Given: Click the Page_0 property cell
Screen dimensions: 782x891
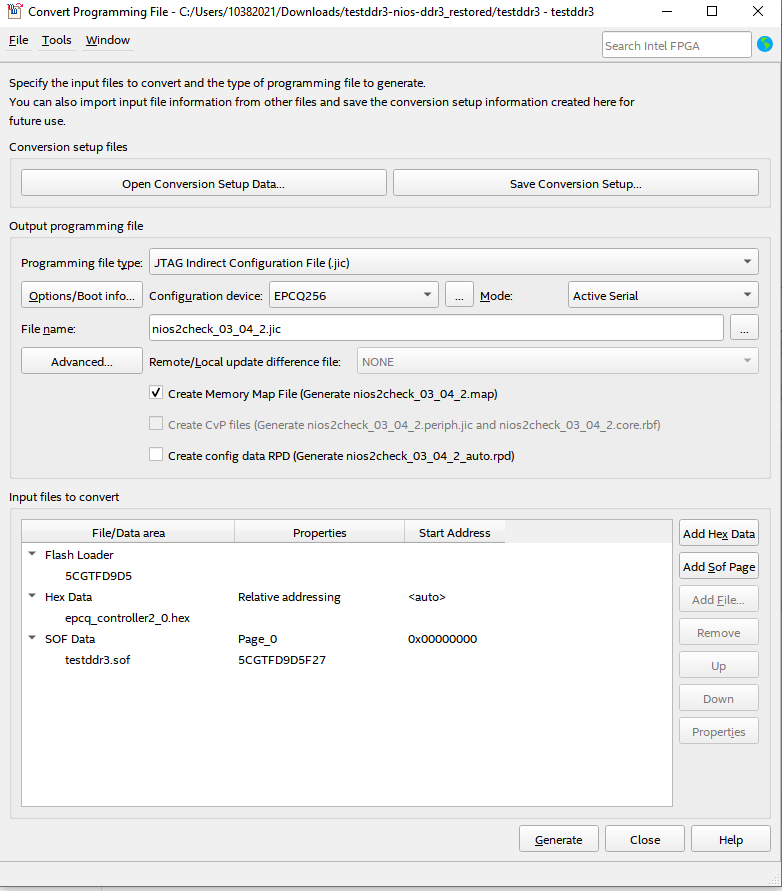Looking at the screenshot, I should (257, 639).
